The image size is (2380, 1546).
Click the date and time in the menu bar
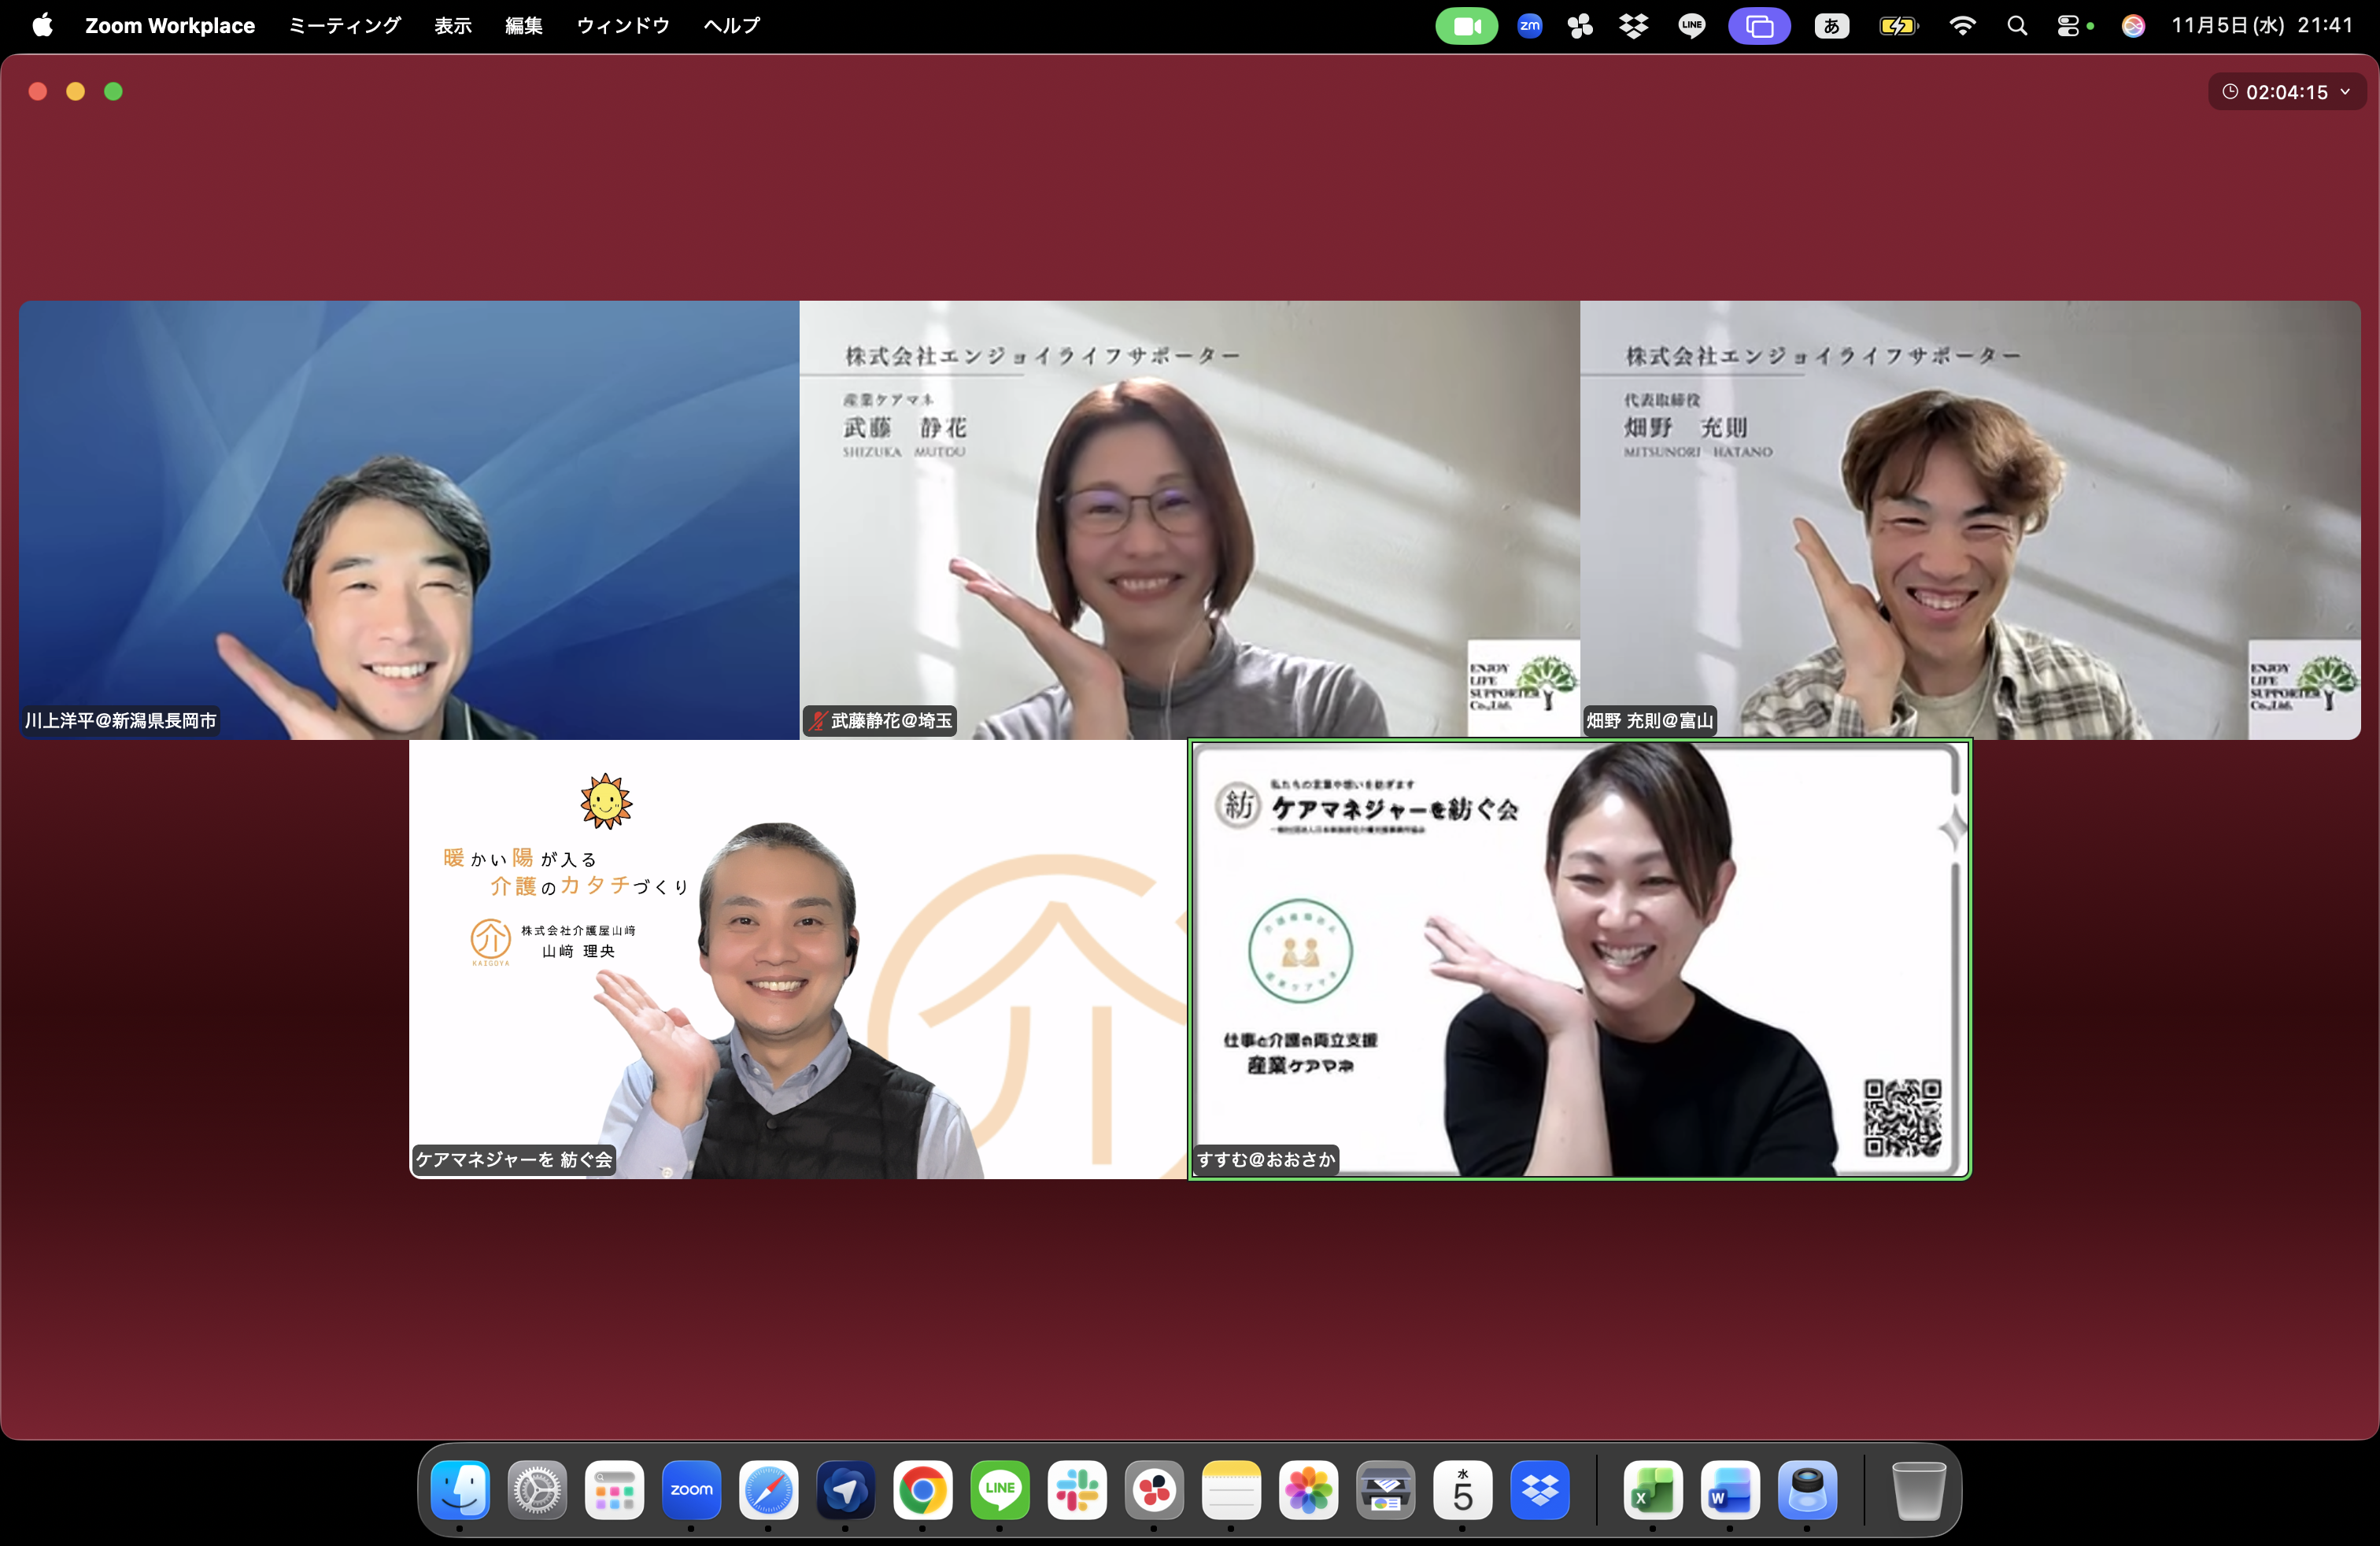pyautogui.click(x=2262, y=26)
